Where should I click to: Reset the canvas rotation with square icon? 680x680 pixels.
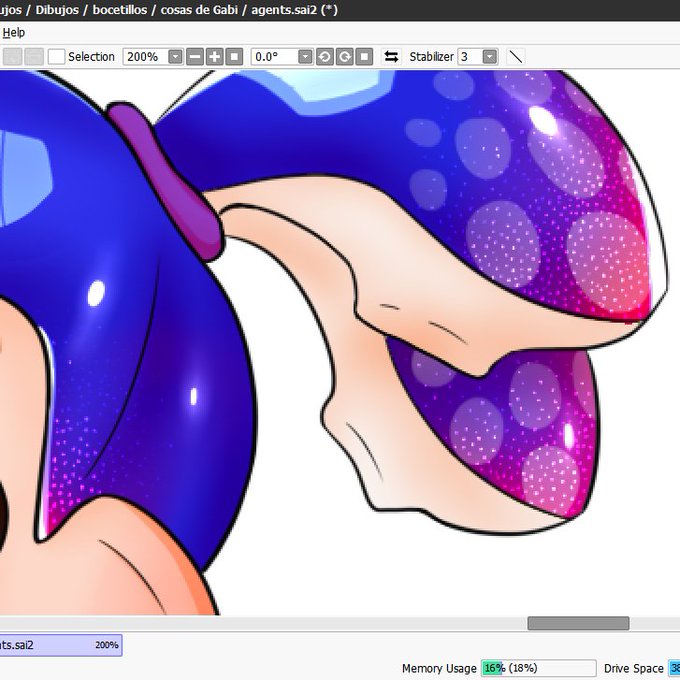tap(364, 57)
